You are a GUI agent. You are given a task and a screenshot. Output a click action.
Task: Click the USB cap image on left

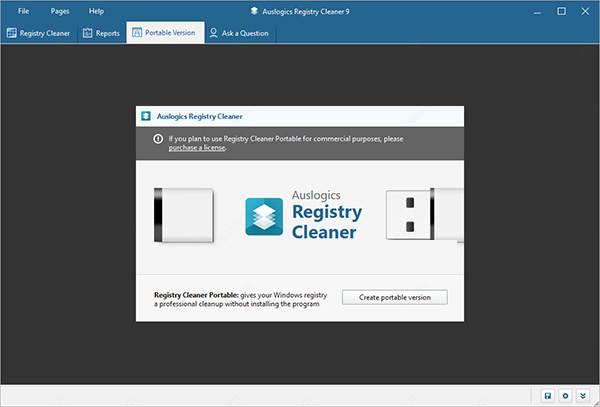pos(183,215)
